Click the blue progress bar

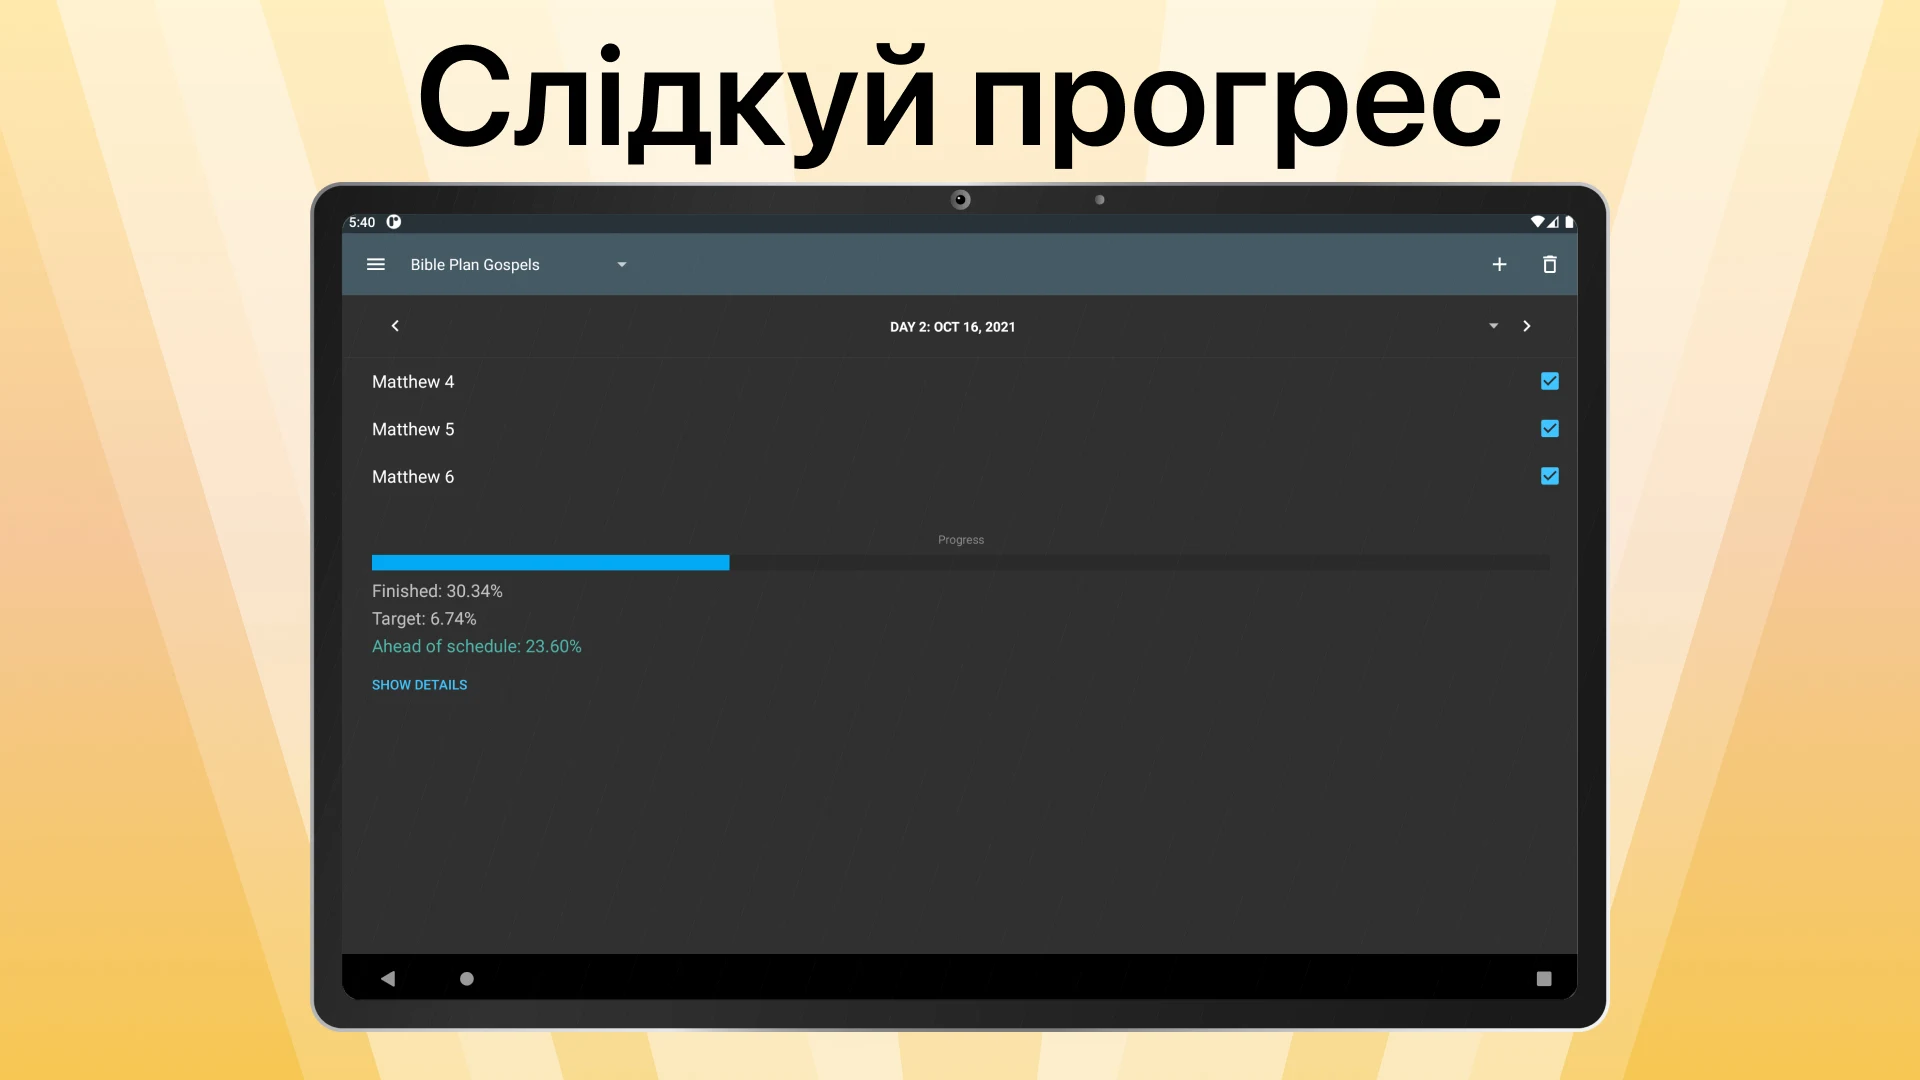click(550, 563)
